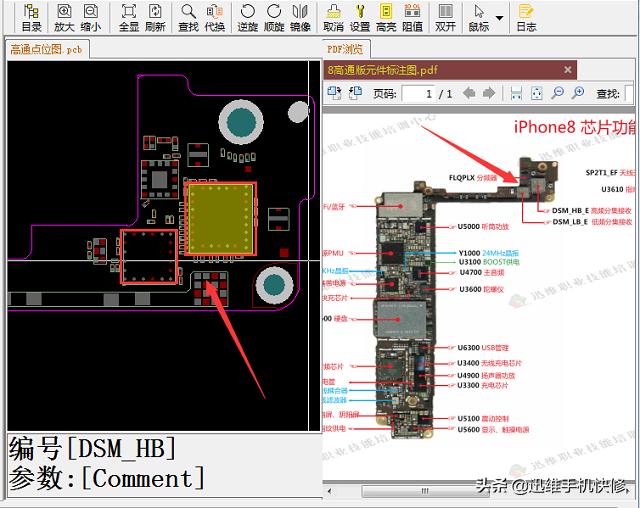Click the 缩小 zoom out tool

90,17
